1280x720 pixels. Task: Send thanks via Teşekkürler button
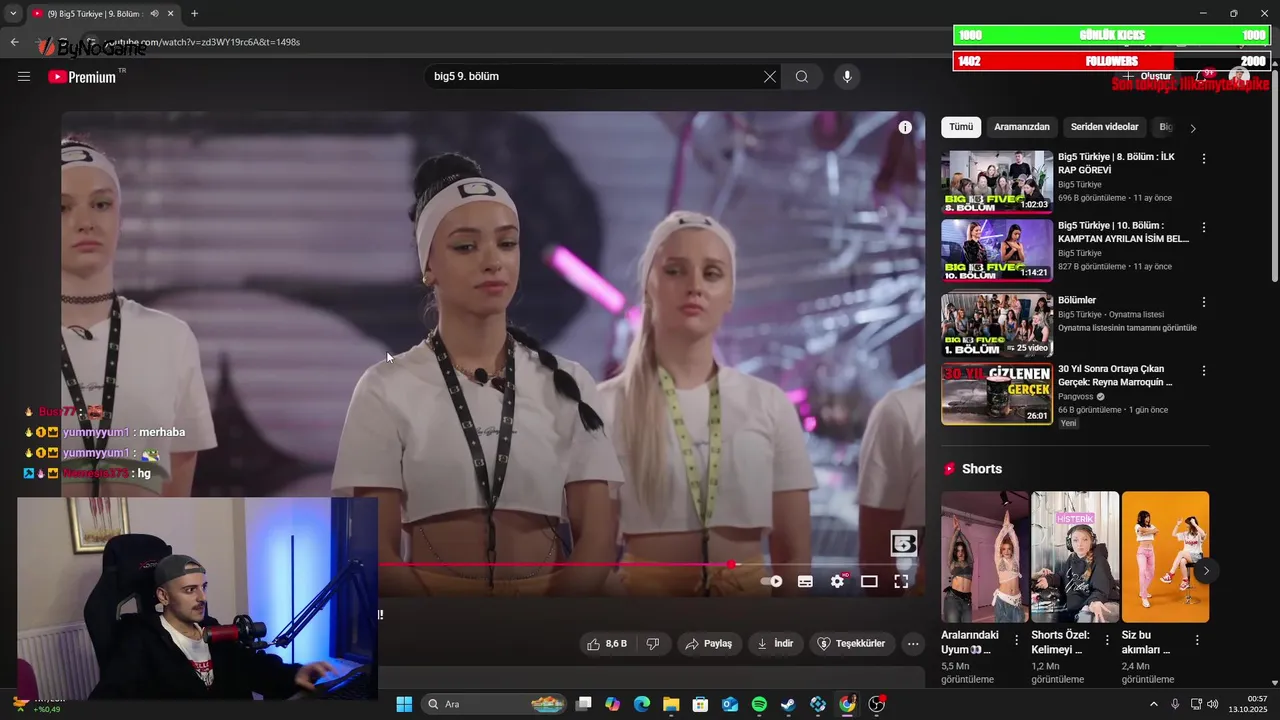(852, 643)
